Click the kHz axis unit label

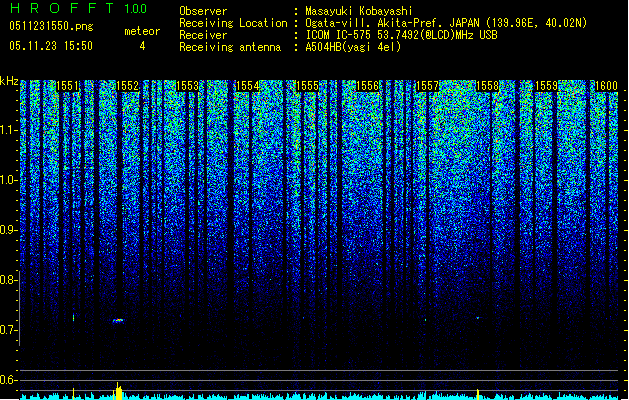[9, 81]
